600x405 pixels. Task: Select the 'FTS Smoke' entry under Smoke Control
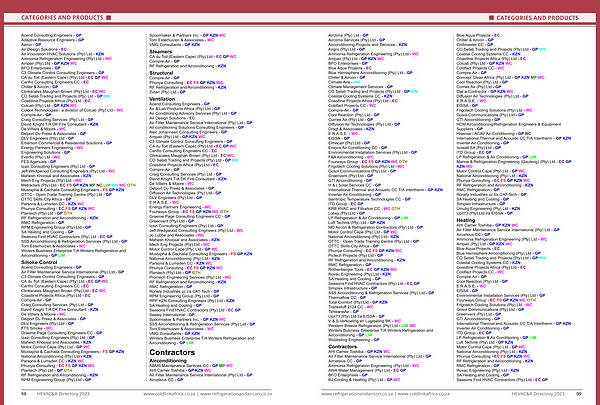pos(37,328)
